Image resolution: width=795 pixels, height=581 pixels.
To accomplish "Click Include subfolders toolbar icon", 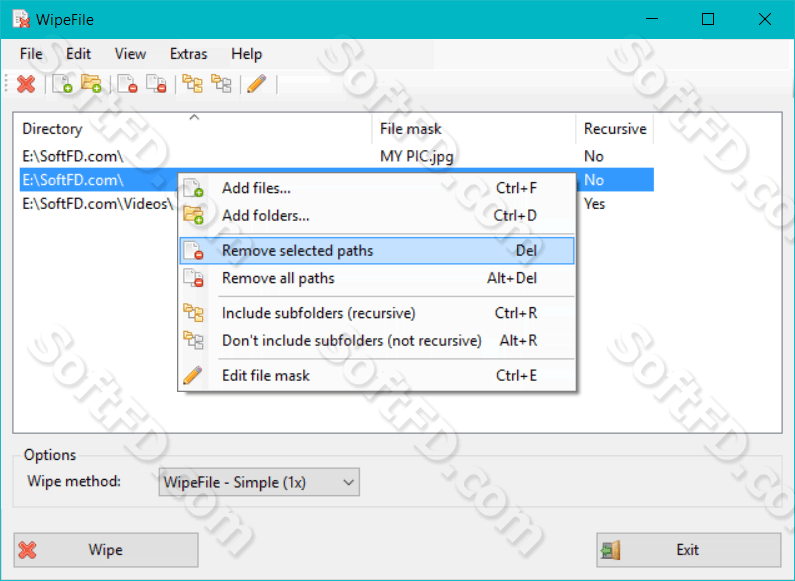I will coord(192,84).
